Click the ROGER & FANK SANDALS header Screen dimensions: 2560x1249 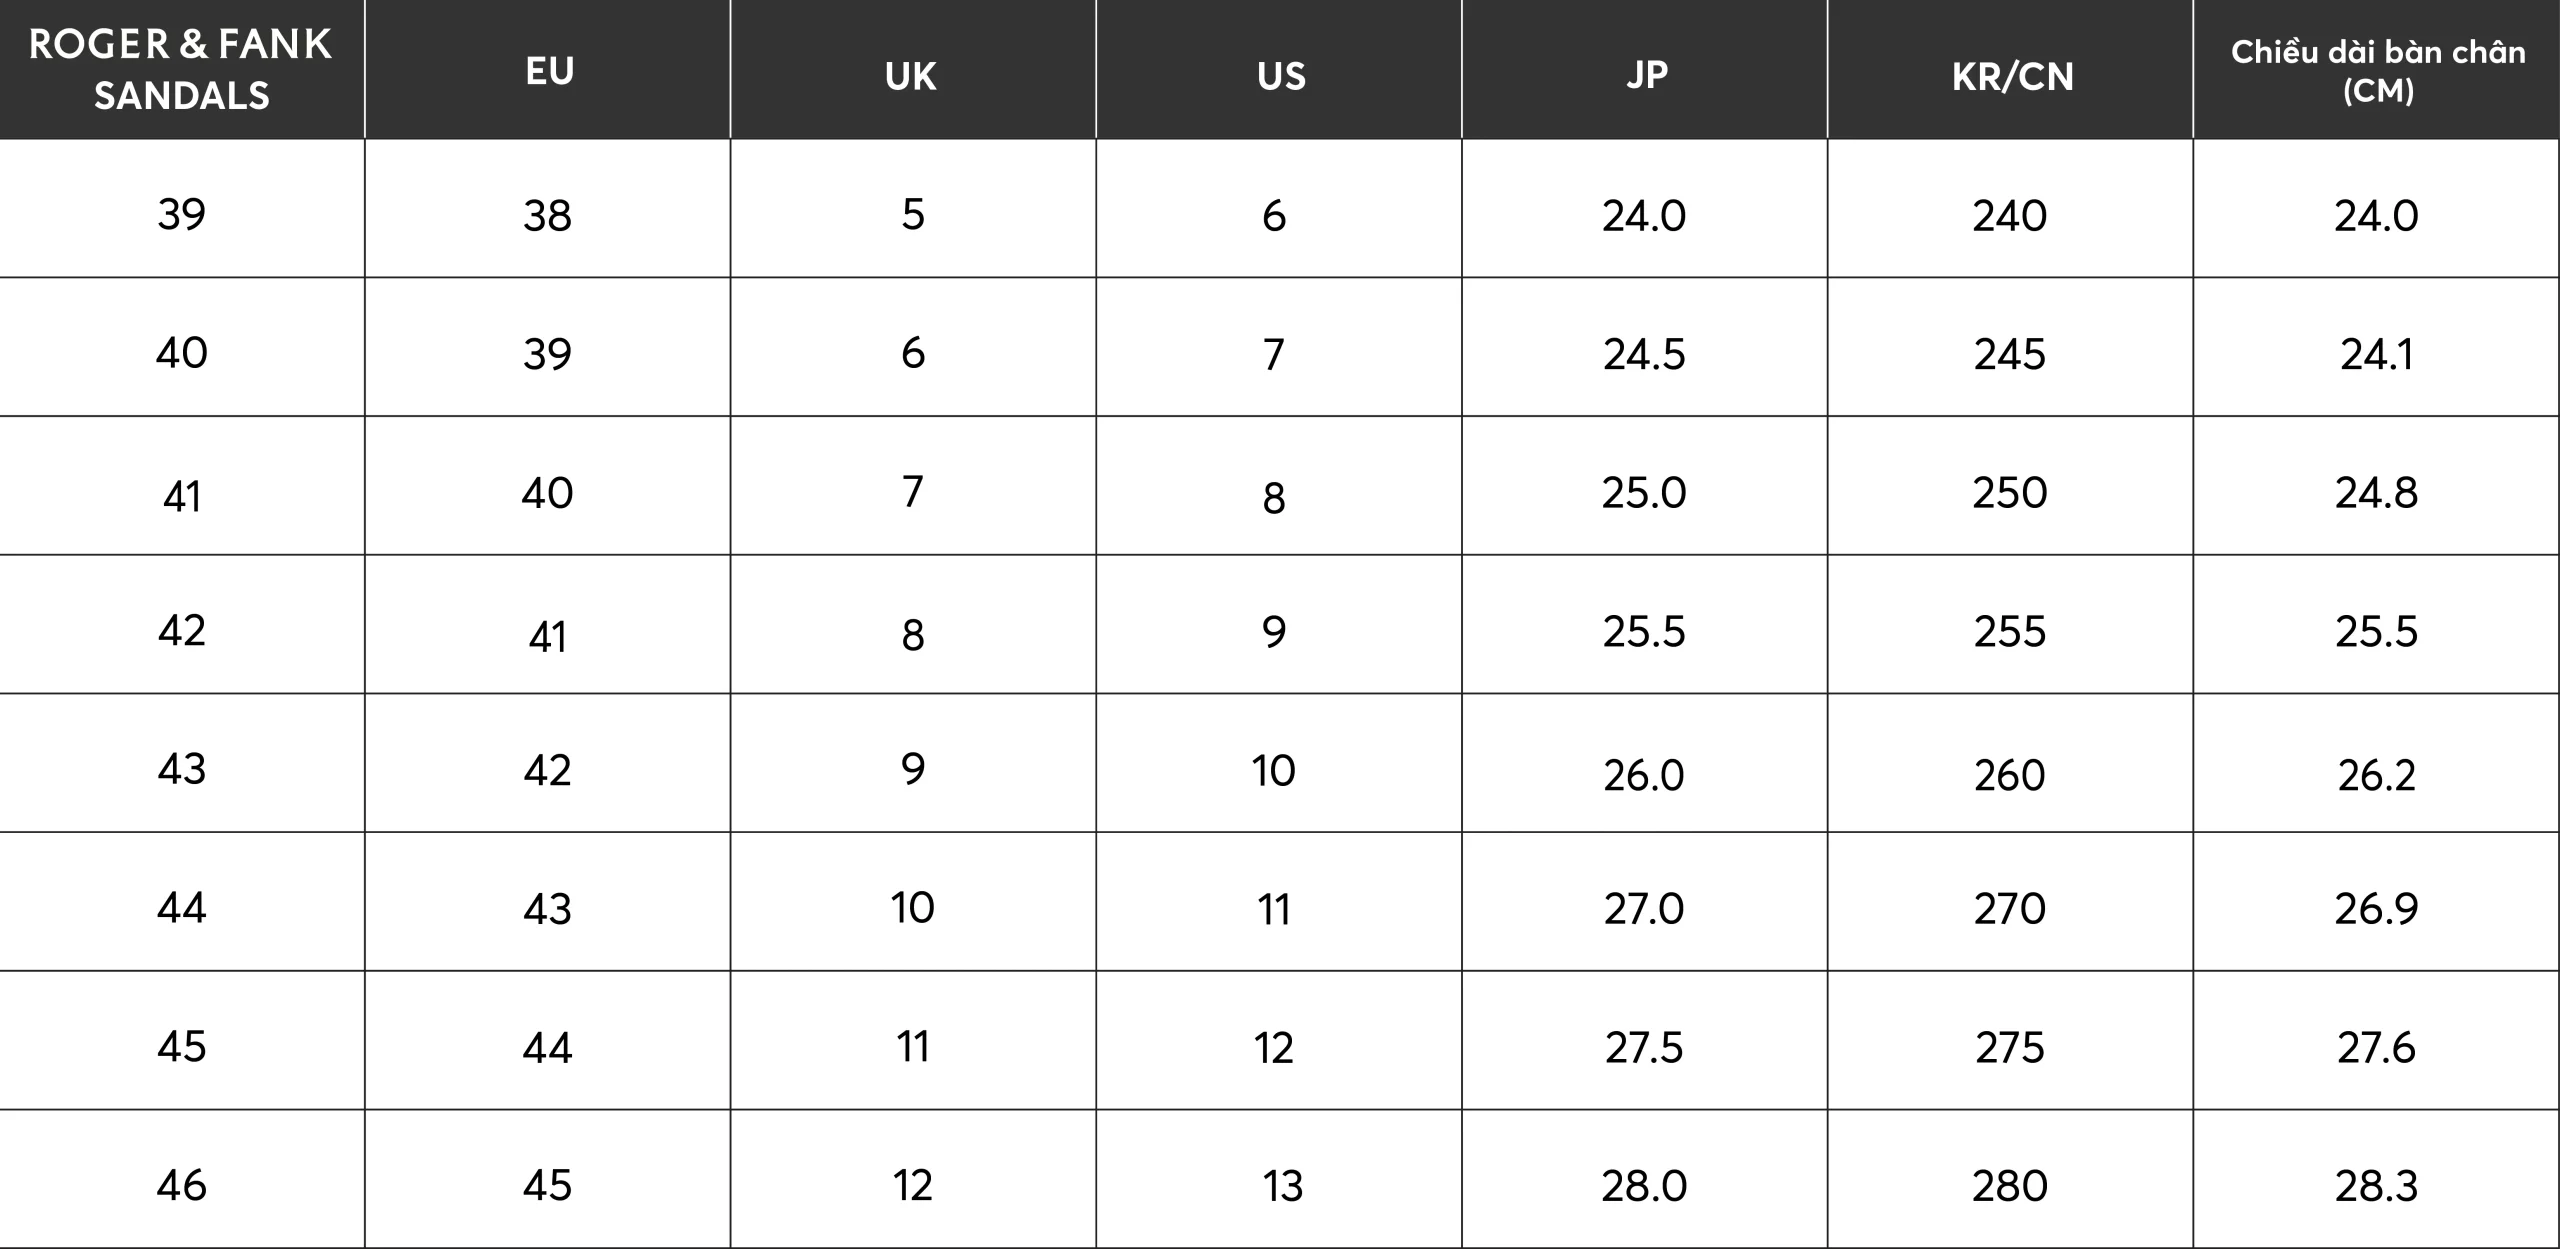point(181,69)
